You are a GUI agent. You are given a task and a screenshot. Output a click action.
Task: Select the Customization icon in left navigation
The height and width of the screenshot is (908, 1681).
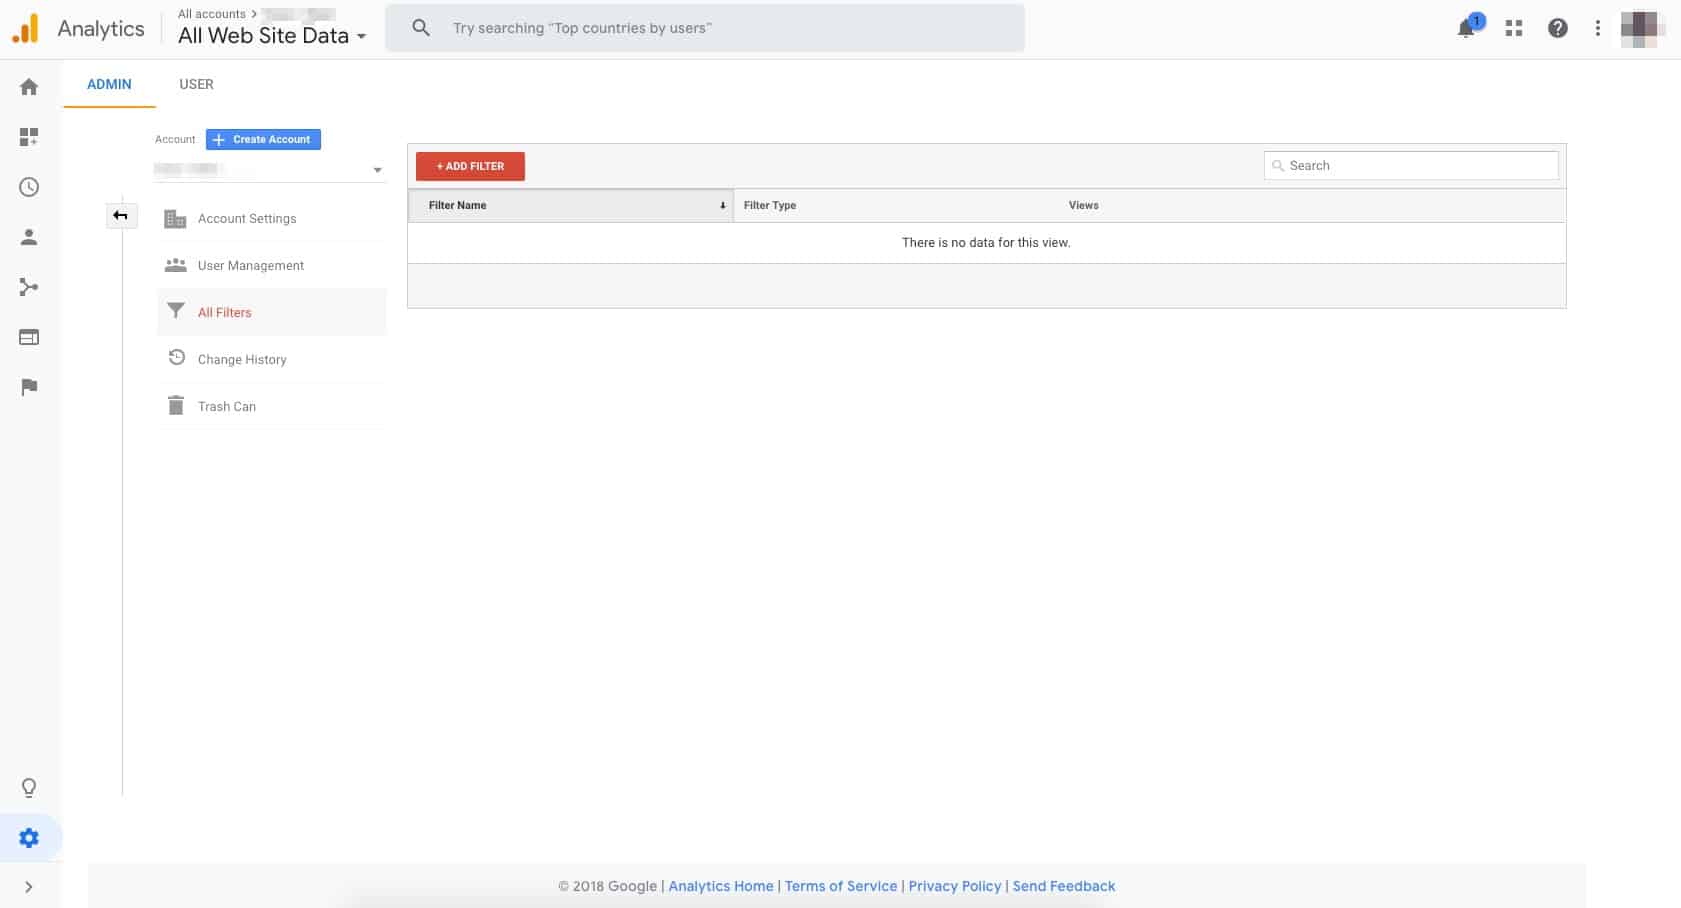point(28,137)
